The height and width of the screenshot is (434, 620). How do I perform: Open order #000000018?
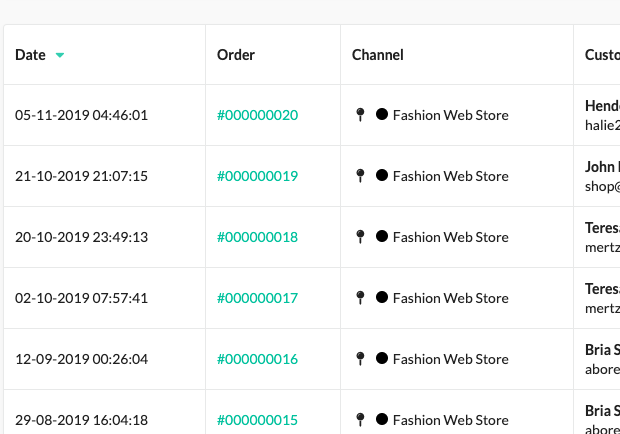coord(257,237)
